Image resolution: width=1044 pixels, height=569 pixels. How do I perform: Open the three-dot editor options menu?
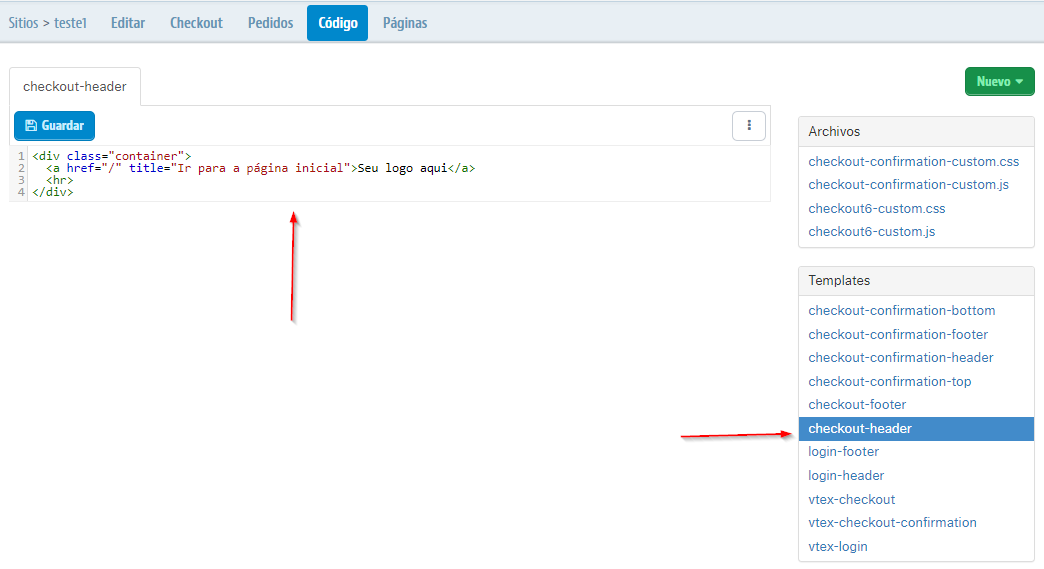click(x=749, y=126)
